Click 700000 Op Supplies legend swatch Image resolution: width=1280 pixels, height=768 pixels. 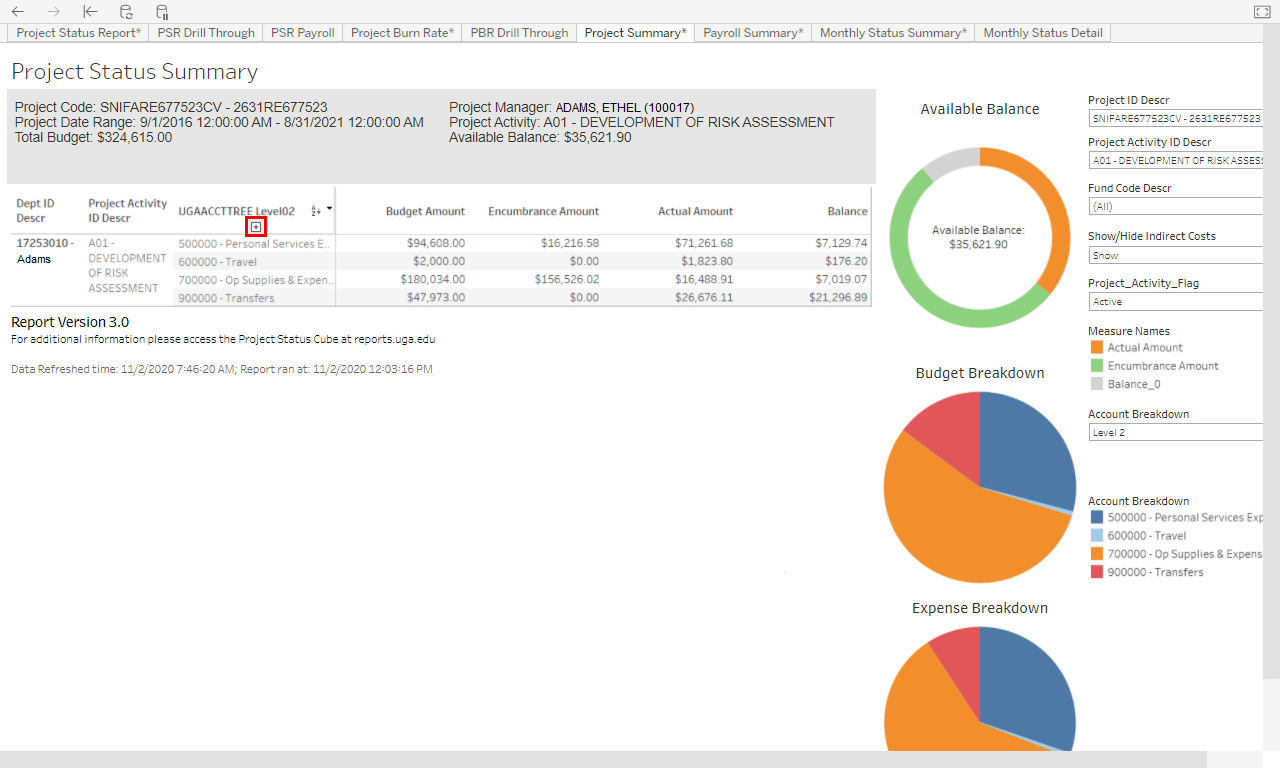click(x=1097, y=554)
